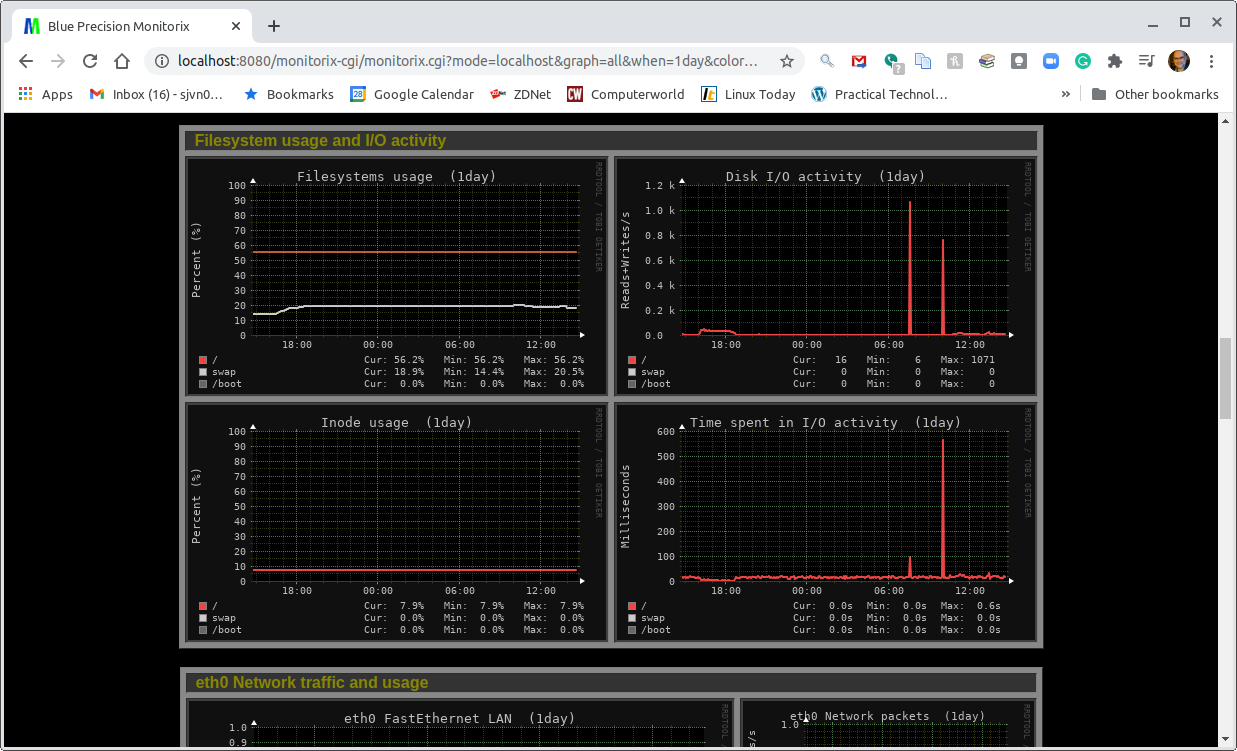Click the user profile avatar
Image resolution: width=1237 pixels, height=751 pixels.
coord(1179,61)
